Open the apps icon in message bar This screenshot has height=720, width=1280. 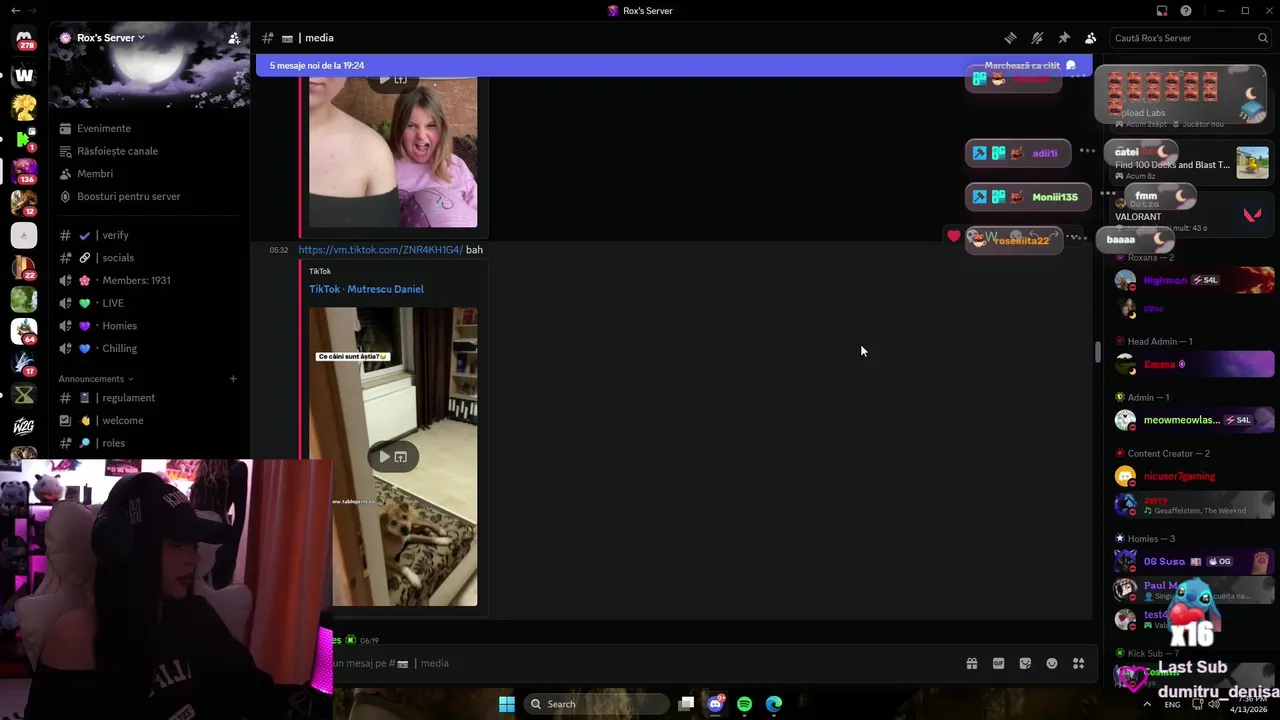(x=1079, y=663)
